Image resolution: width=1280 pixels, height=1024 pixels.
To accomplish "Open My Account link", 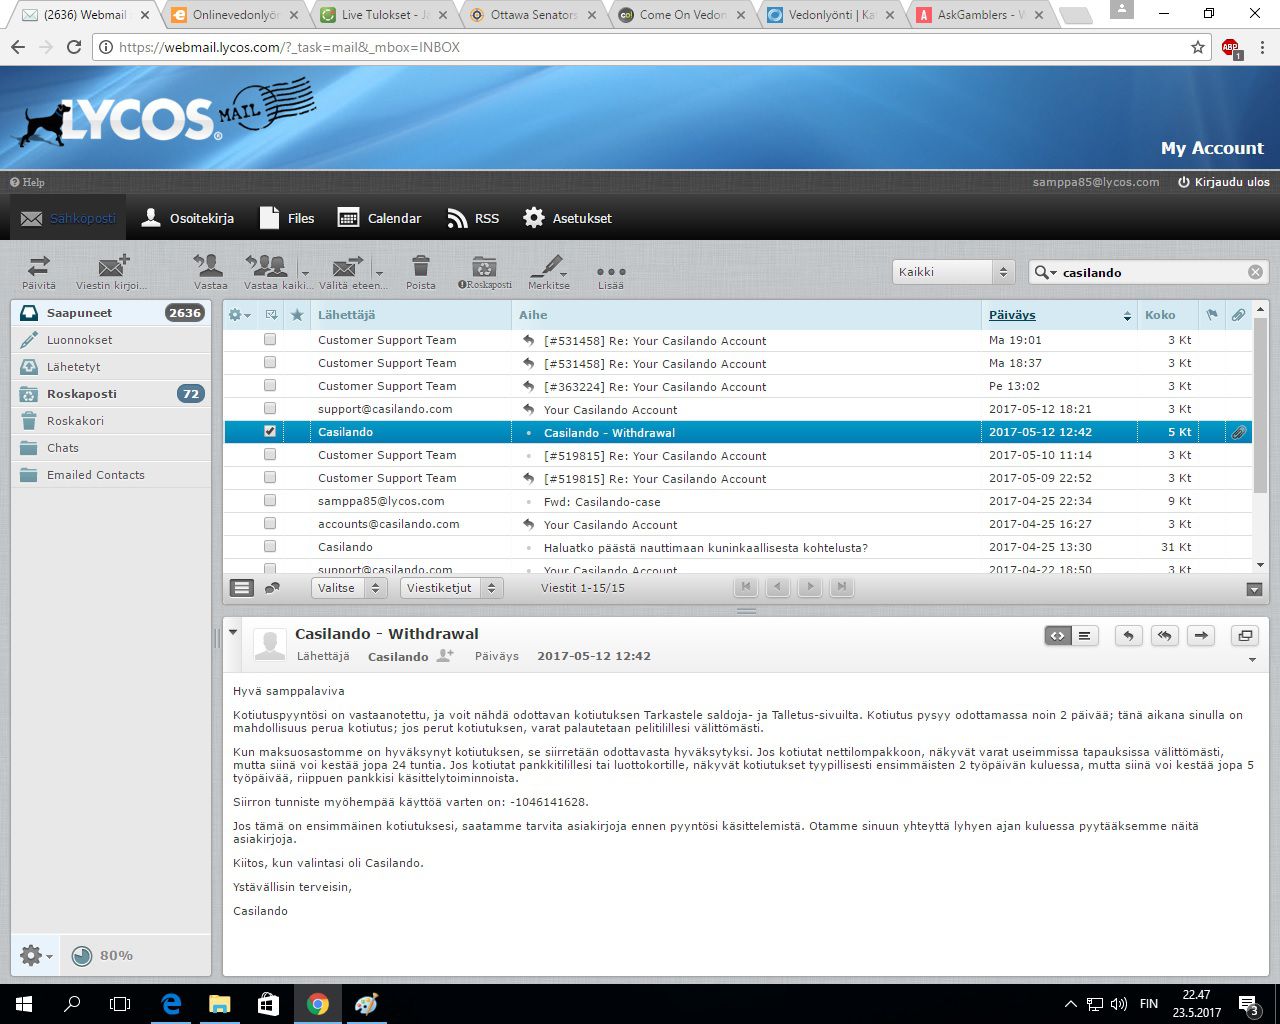I will point(1212,148).
